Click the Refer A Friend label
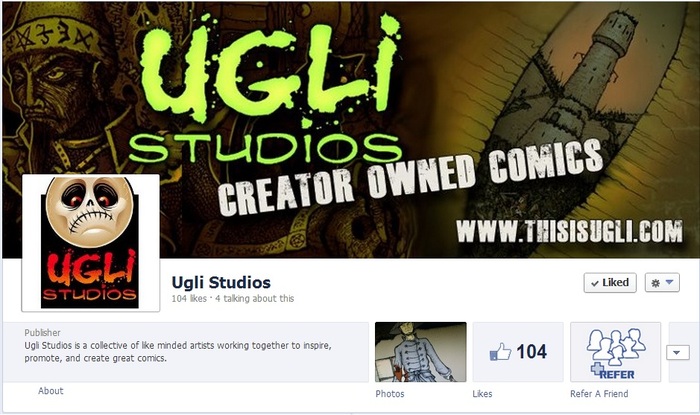 click(599, 394)
